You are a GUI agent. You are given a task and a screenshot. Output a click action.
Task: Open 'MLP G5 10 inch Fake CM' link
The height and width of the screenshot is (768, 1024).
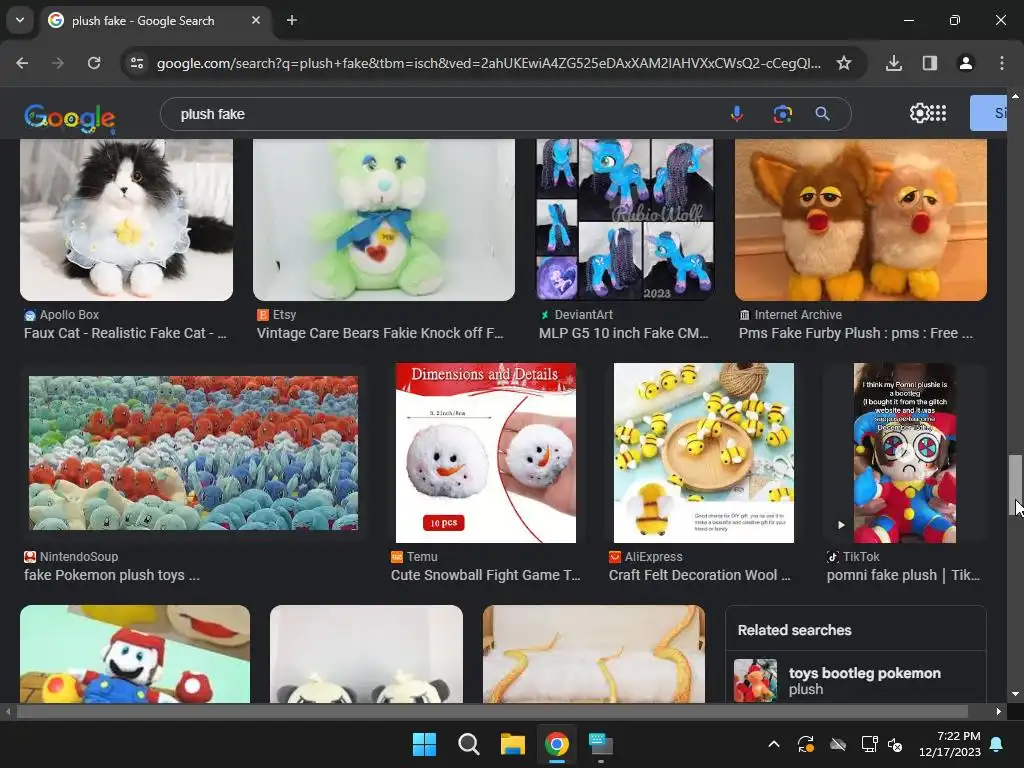pyautogui.click(x=624, y=333)
